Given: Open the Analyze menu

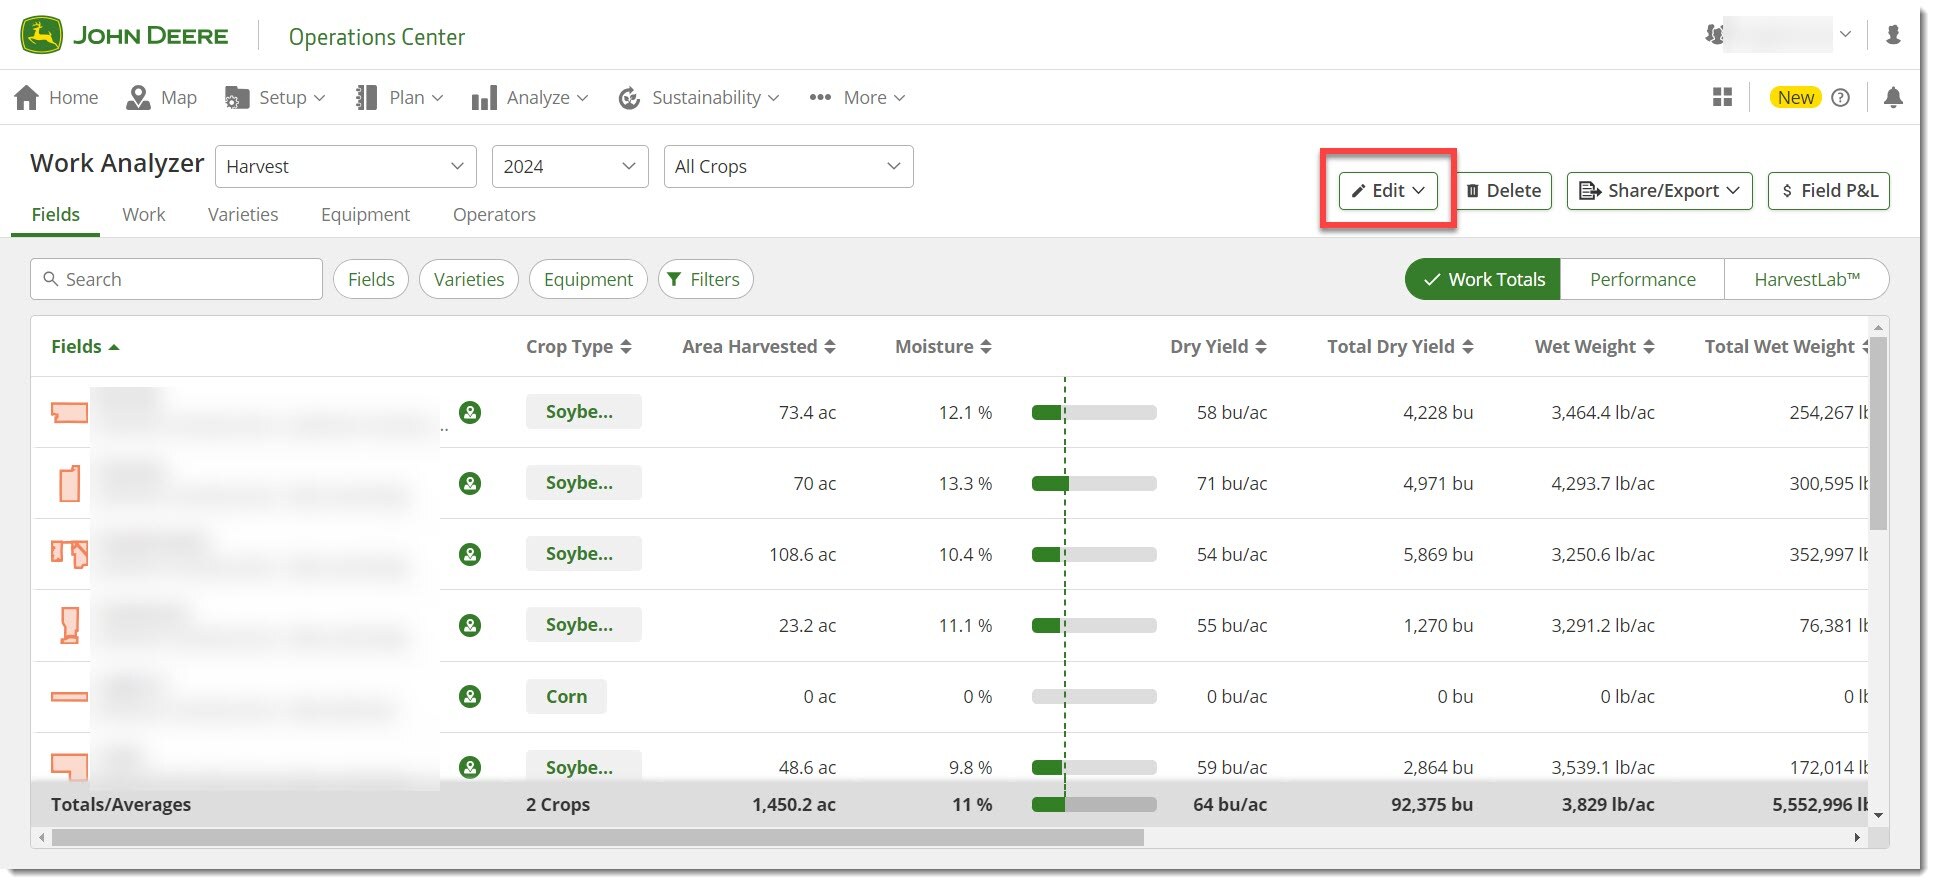Looking at the screenshot, I should pos(530,97).
